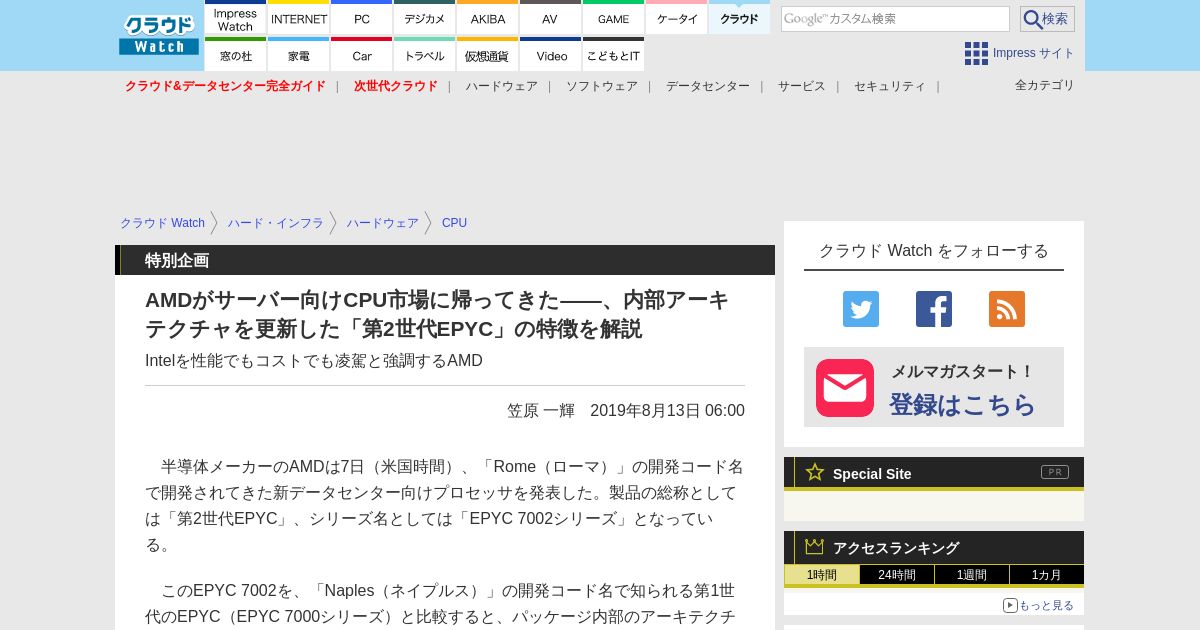Open the INTERNET site tab
The height and width of the screenshot is (630, 1200).
click(x=299, y=18)
